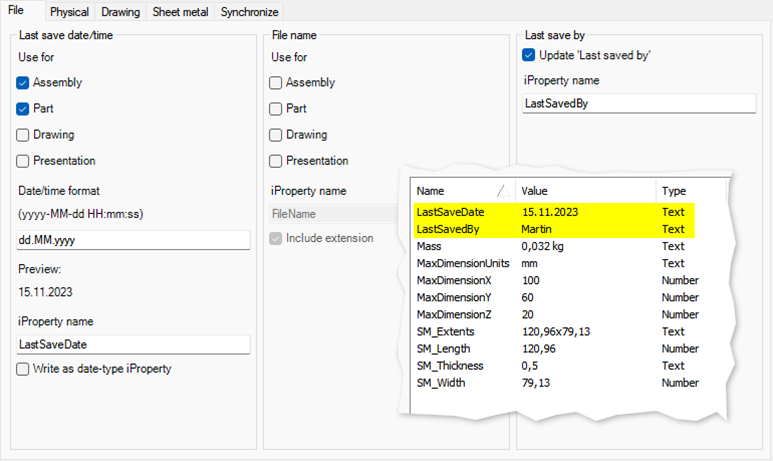The image size is (773, 461).
Task: Enable Drawing in File name section
Action: coord(276,135)
